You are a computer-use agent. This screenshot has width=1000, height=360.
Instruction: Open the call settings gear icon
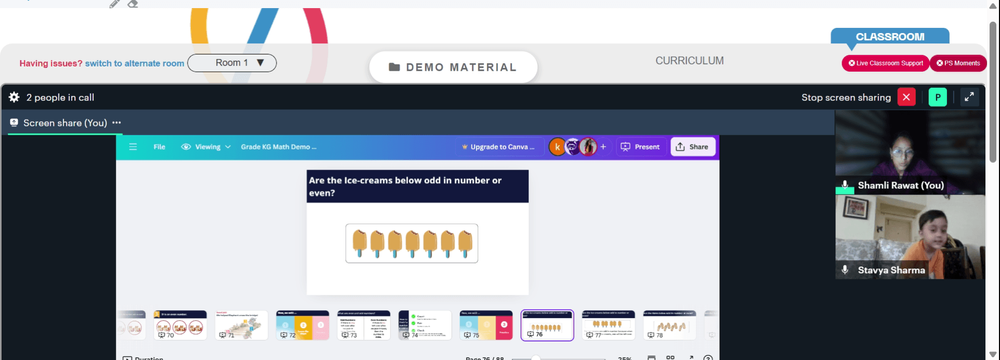tap(14, 98)
